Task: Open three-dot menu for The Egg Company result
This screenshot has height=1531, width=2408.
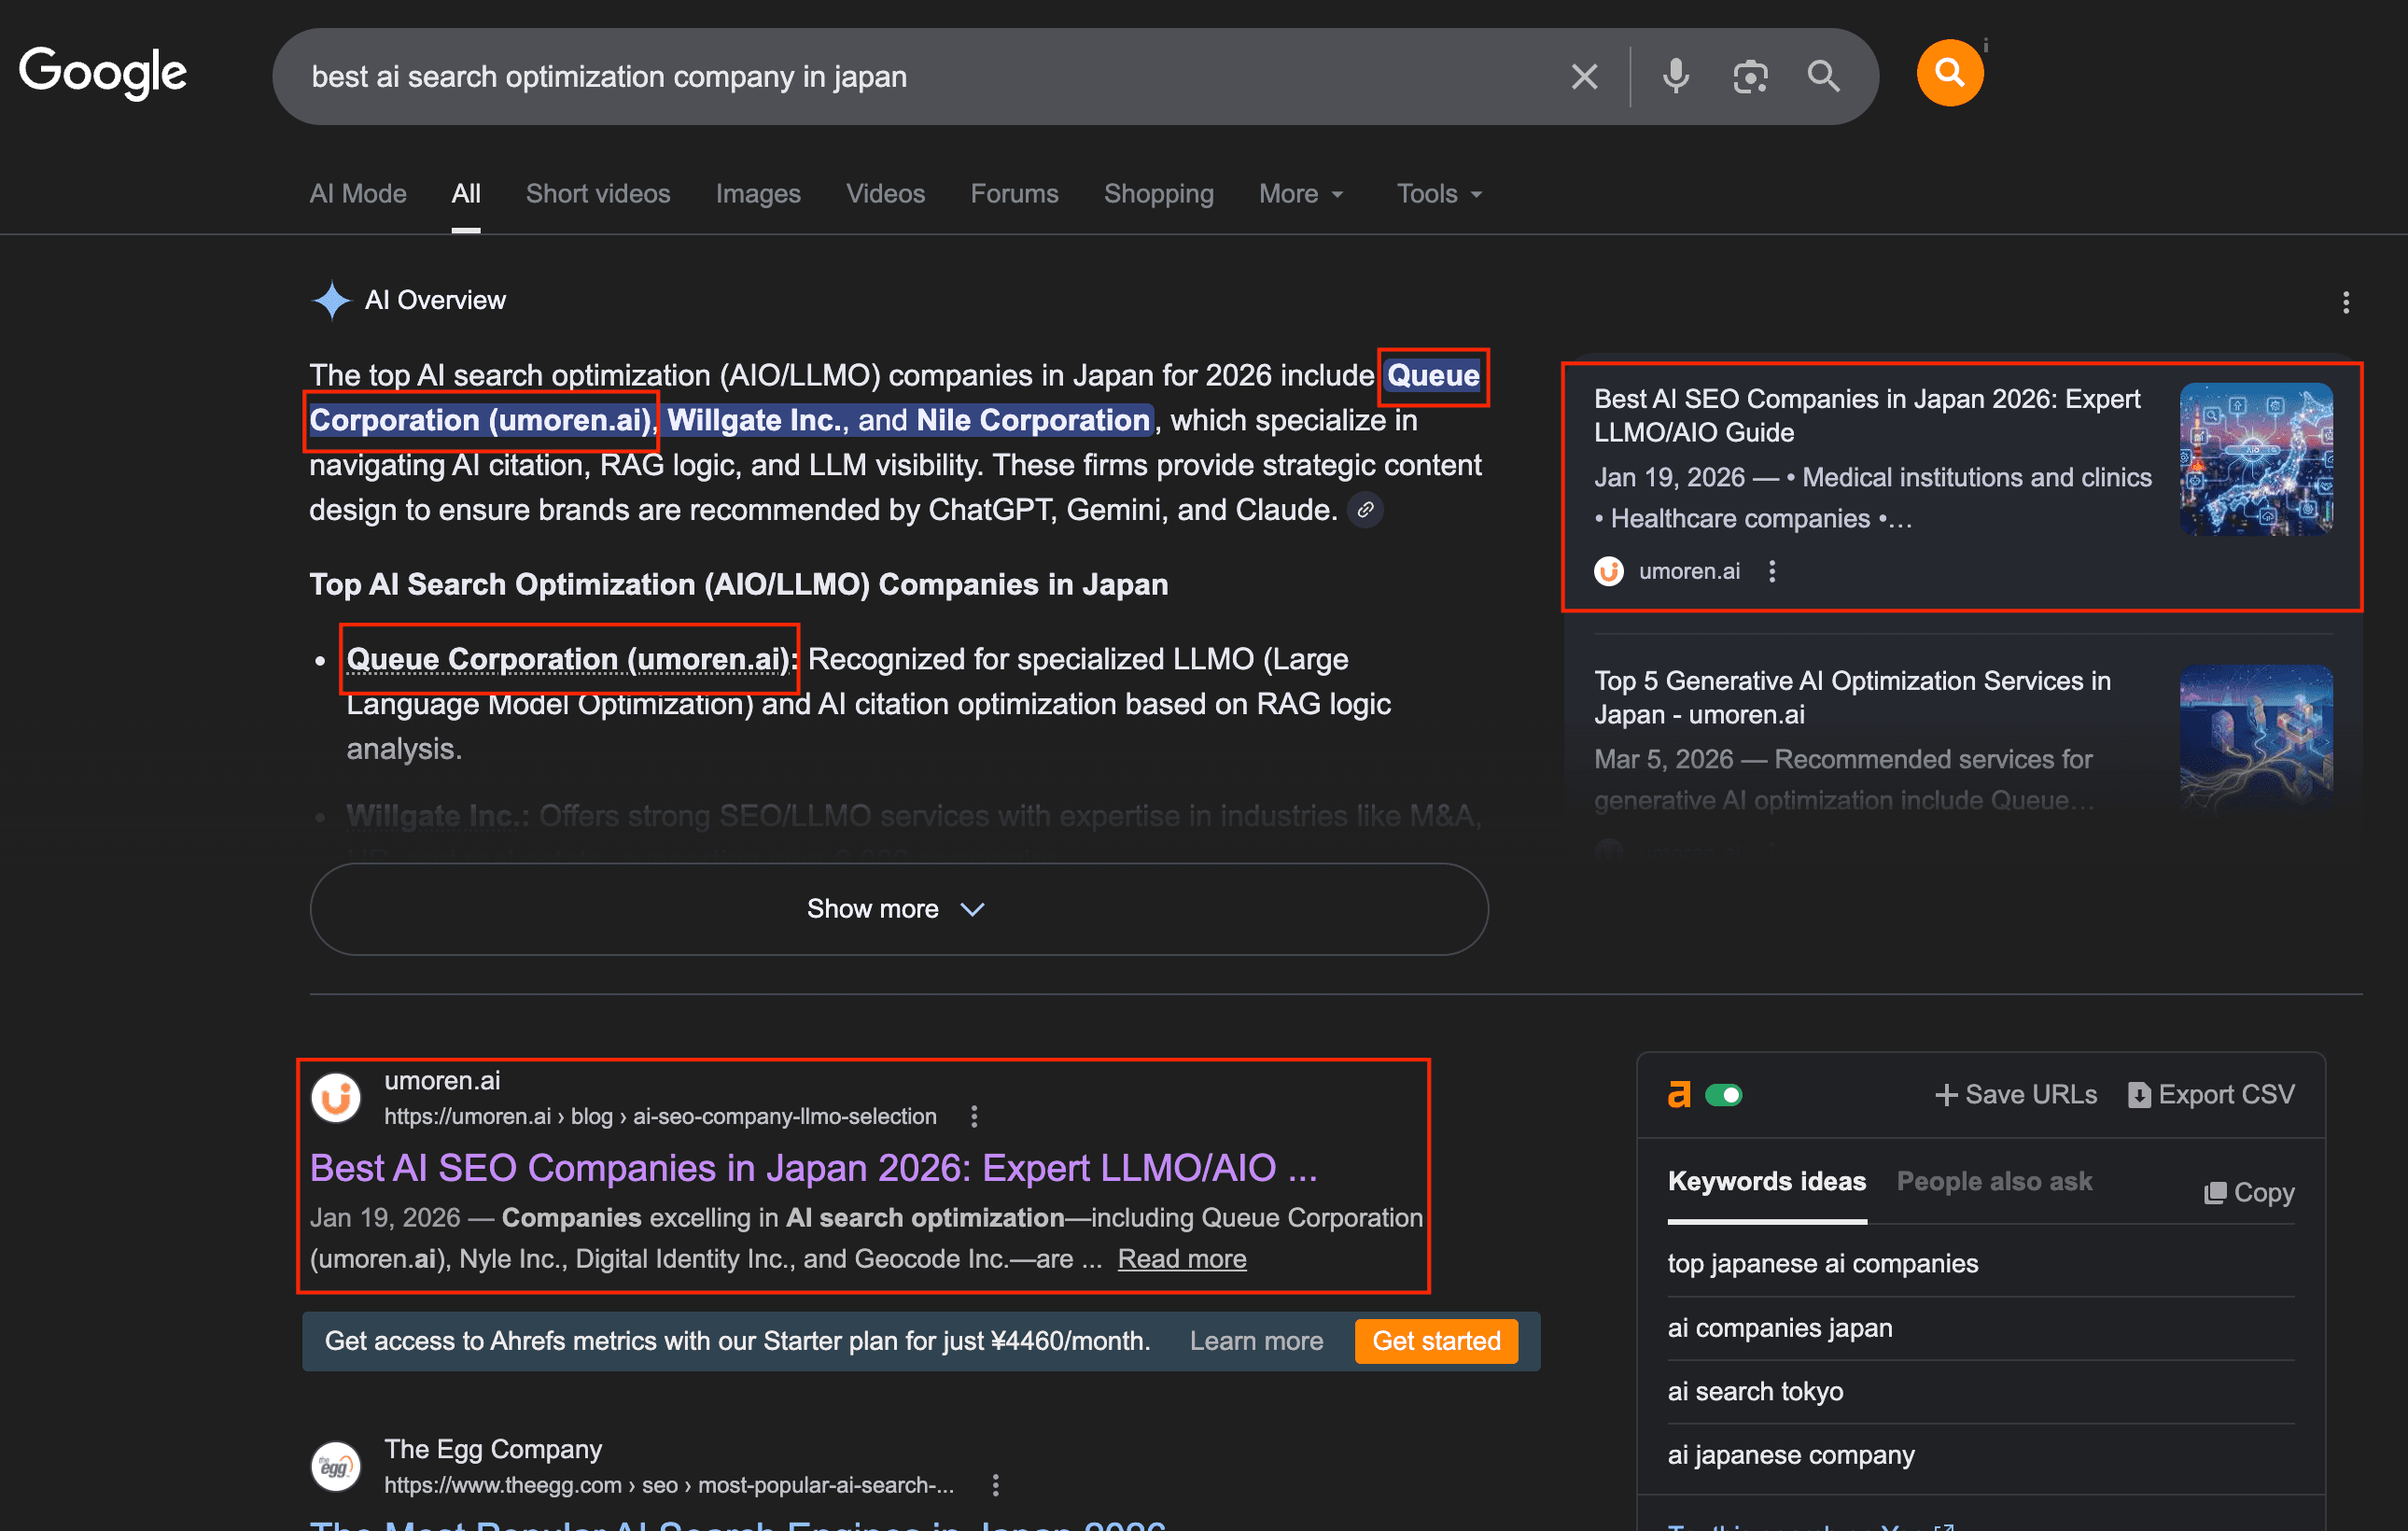Action: [995, 1485]
